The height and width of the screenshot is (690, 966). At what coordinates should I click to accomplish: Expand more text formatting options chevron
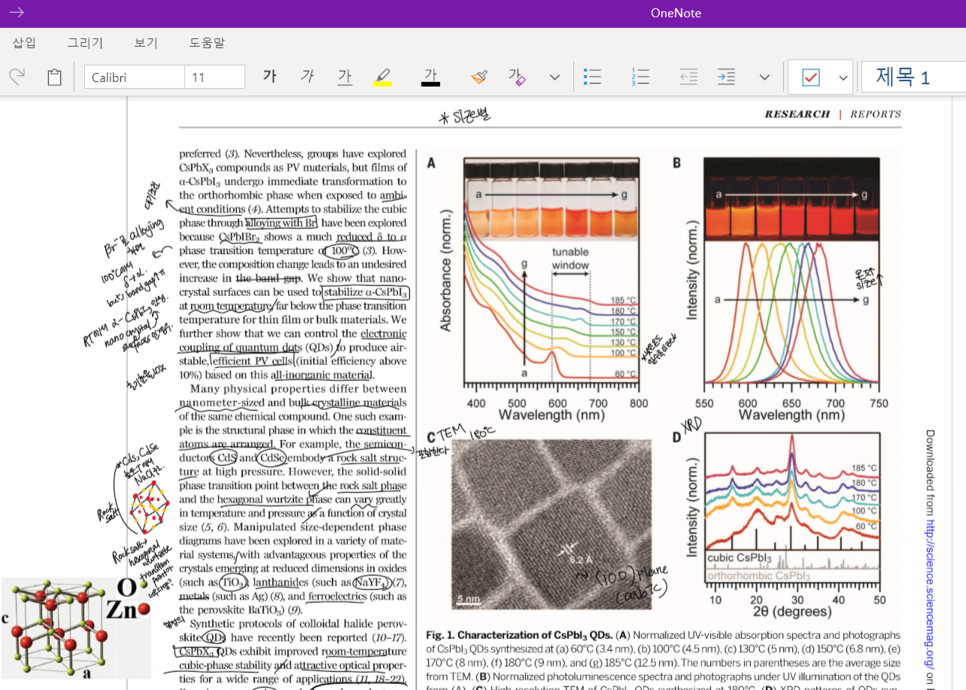coord(554,78)
